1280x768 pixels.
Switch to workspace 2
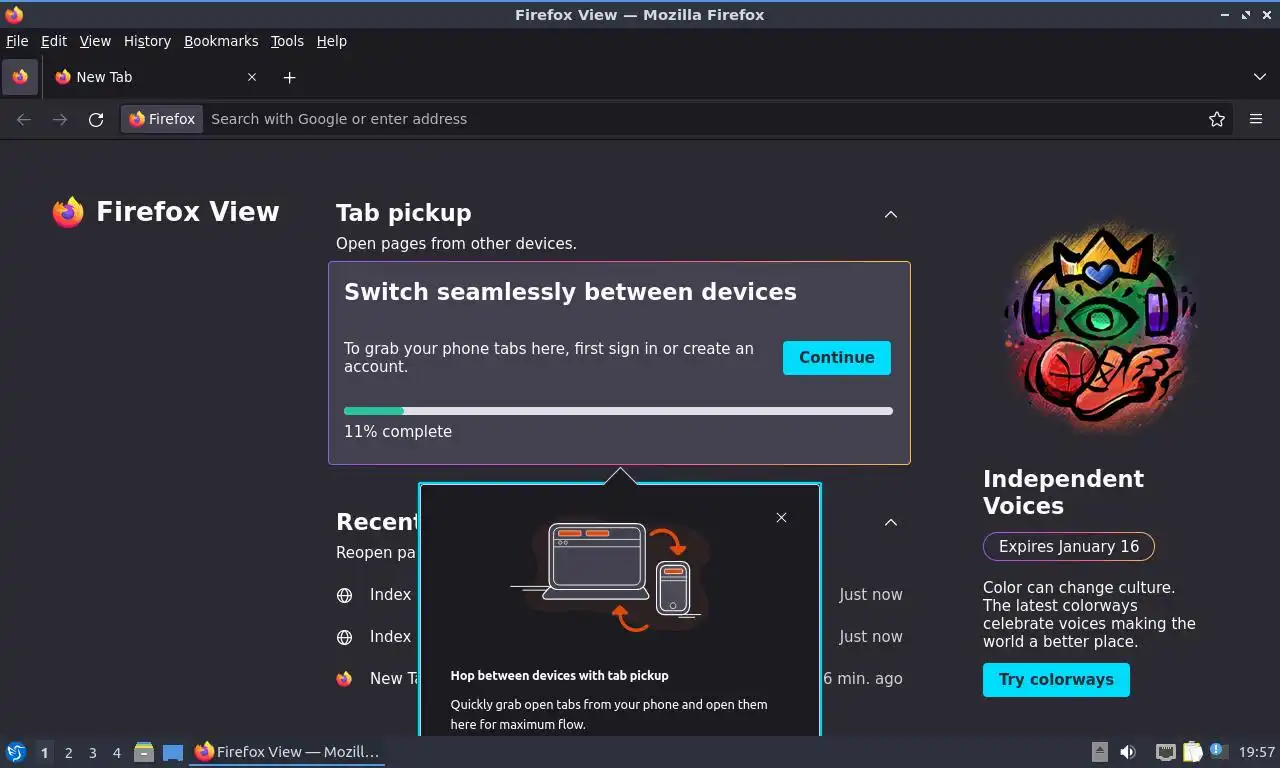point(68,753)
